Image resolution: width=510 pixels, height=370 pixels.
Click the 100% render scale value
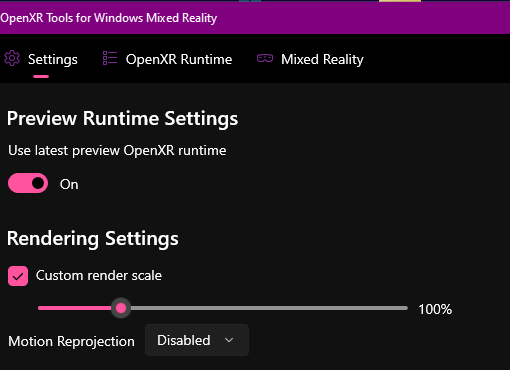[x=435, y=309]
